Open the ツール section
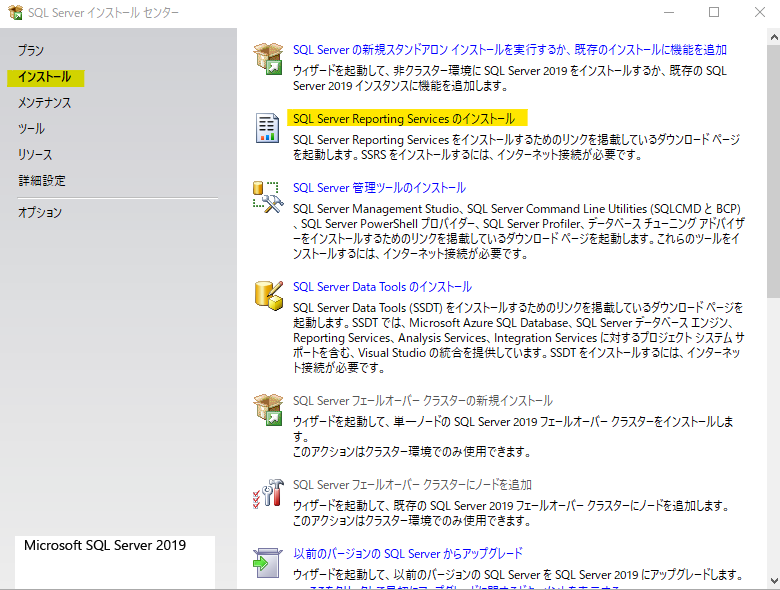780x590 pixels. [31, 129]
